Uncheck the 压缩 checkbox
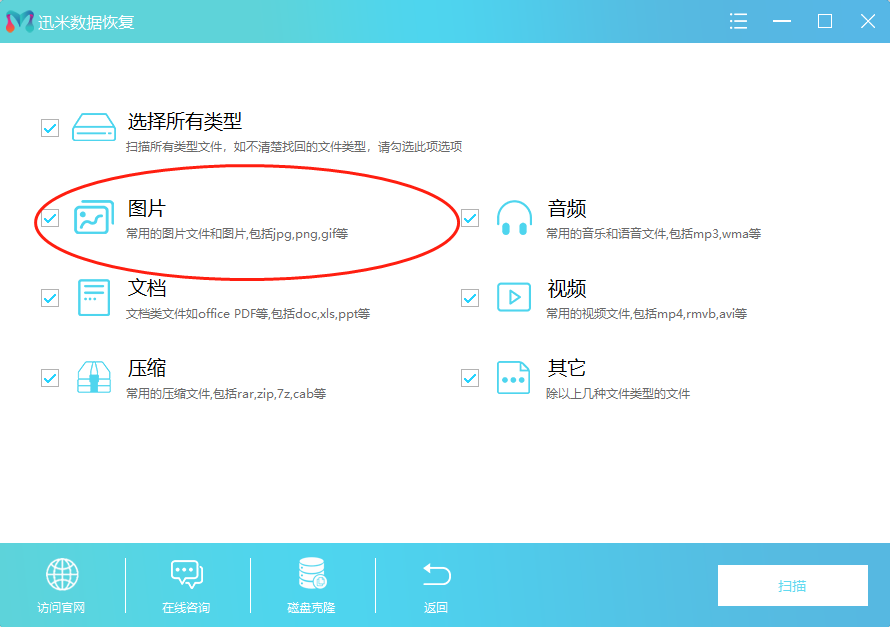890x627 pixels. point(49,378)
